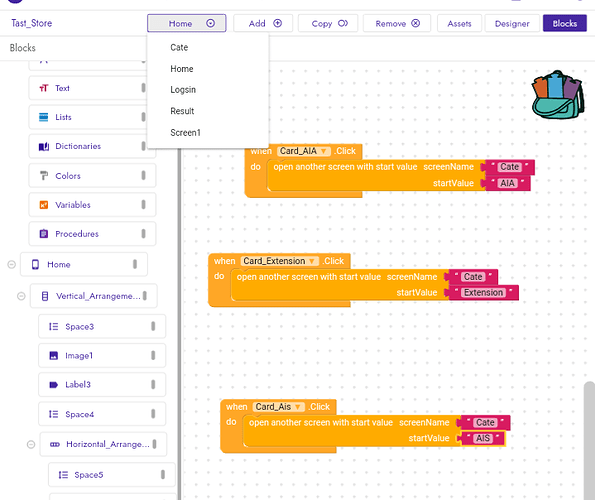Open the Assets panel
The width and height of the screenshot is (595, 500).
coord(459,24)
